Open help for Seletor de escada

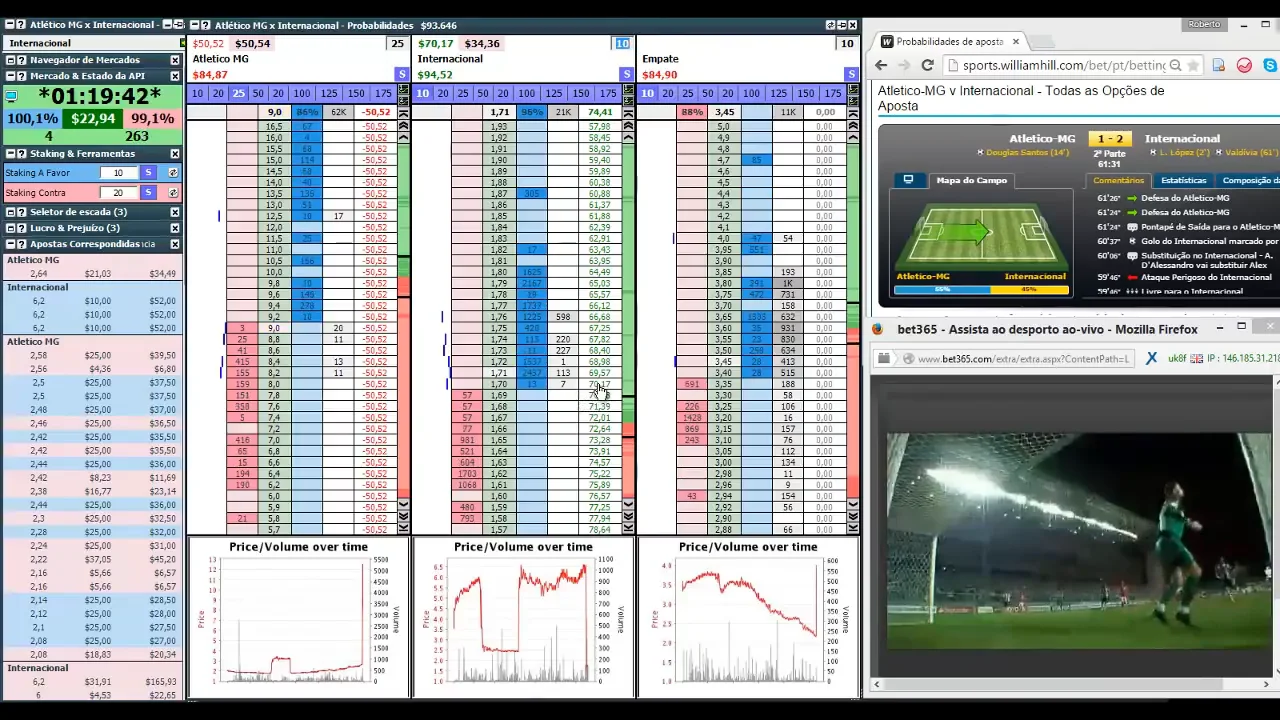pyautogui.click(x=21, y=212)
